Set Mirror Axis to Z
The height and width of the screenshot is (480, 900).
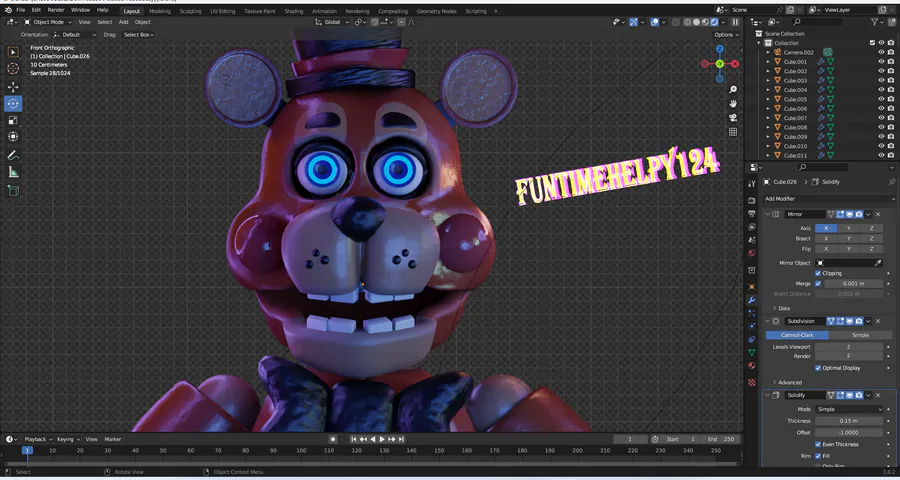[871, 229]
